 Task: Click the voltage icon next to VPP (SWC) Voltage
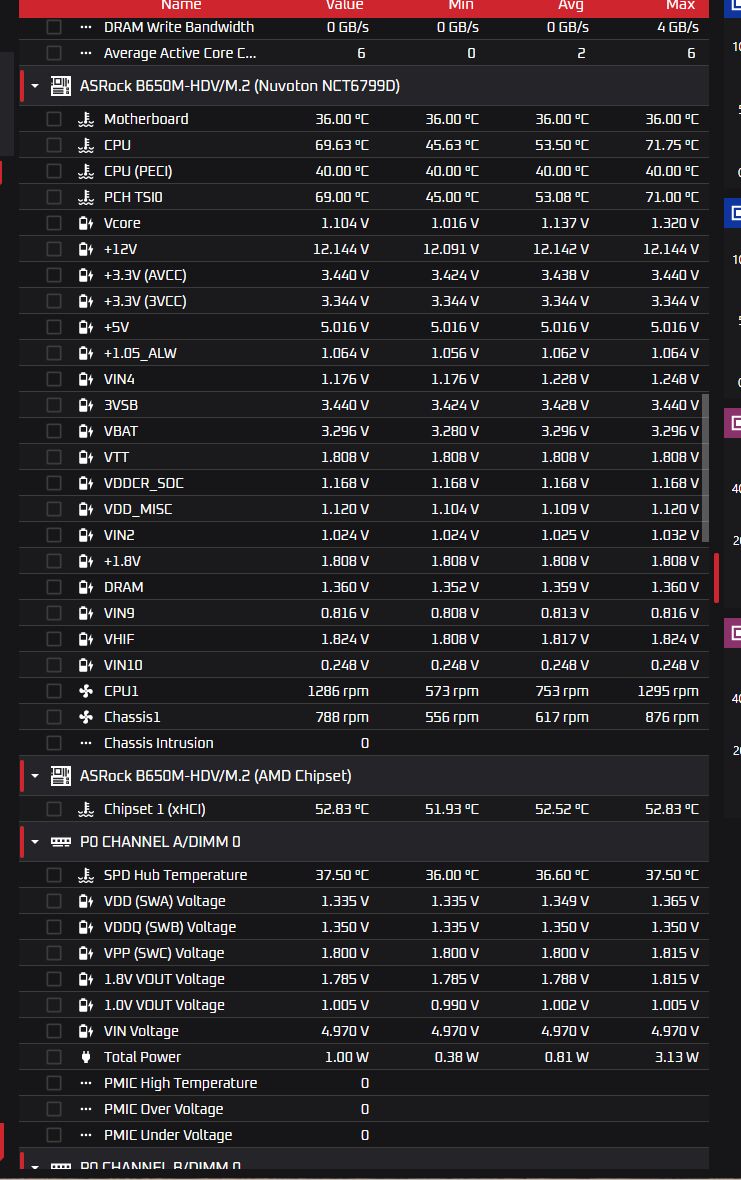point(86,953)
